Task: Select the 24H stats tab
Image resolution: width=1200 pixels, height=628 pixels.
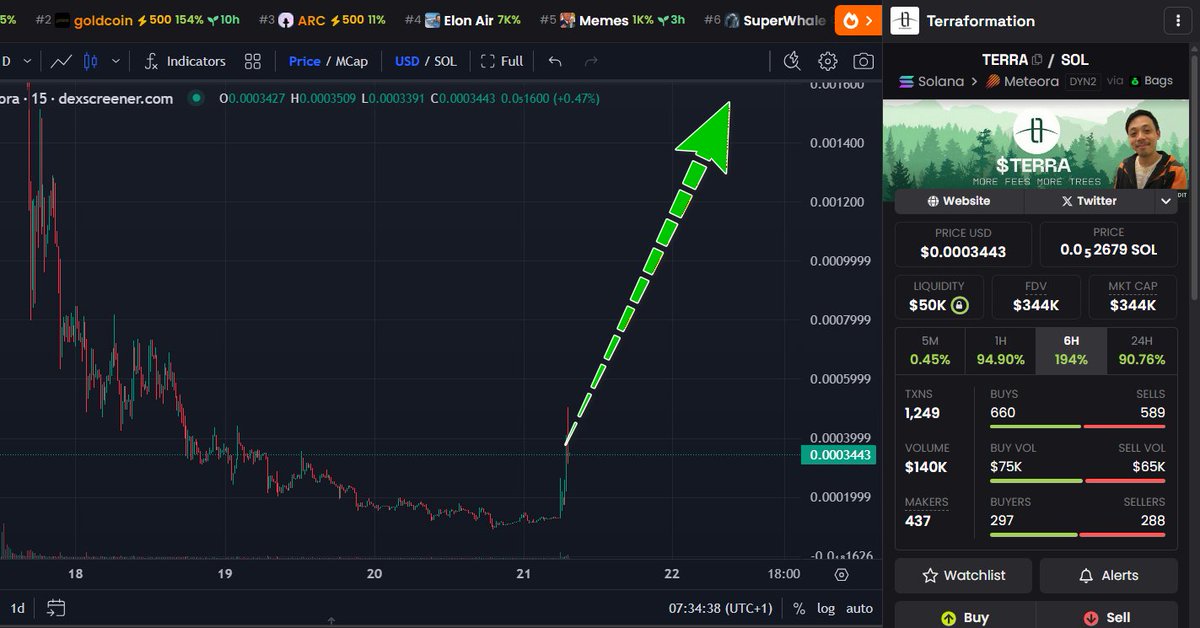Action: click(1141, 351)
